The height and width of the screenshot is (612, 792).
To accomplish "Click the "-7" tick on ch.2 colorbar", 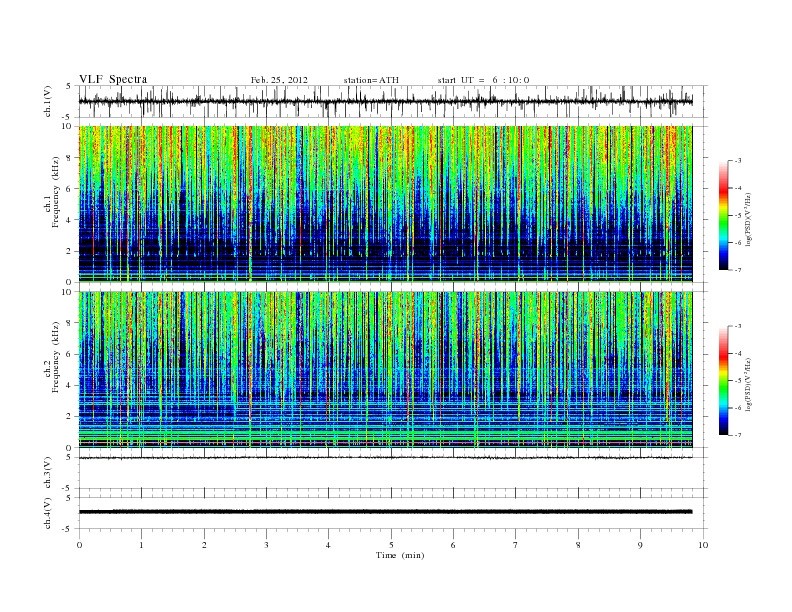I will pos(737,435).
